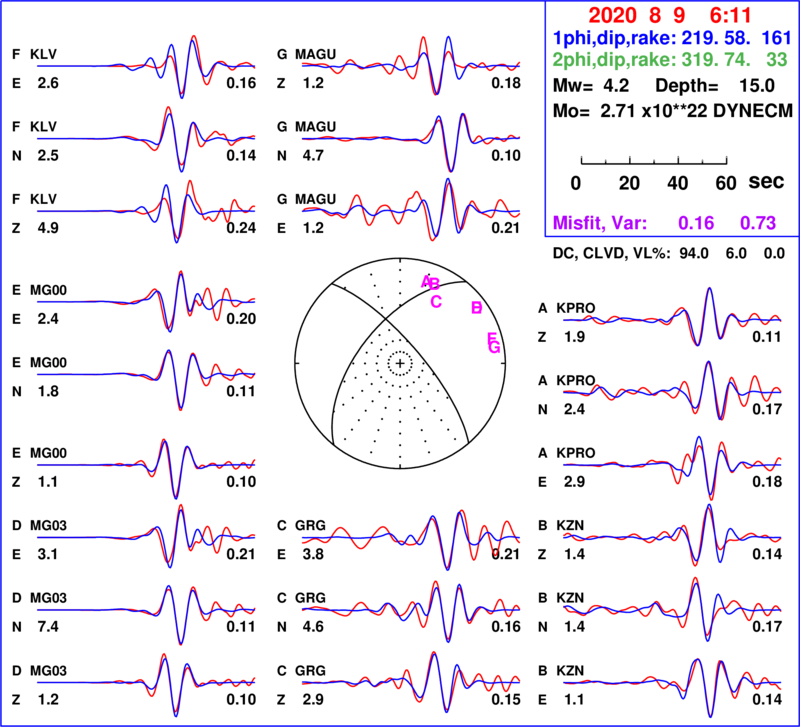The height and width of the screenshot is (727, 800).
Task: Click the KZN label of the Z-component trace
Action: pyautogui.click(x=570, y=525)
